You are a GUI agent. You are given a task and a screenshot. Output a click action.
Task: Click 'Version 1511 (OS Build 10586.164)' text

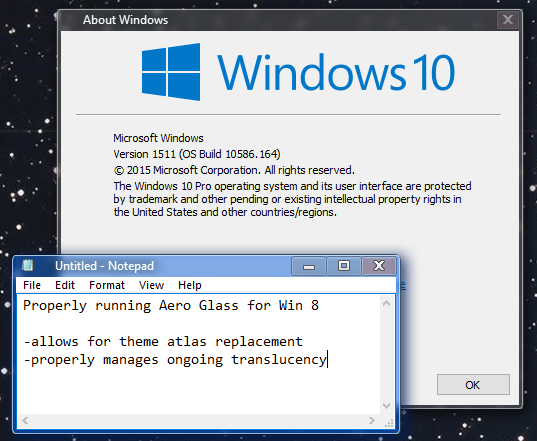197,154
